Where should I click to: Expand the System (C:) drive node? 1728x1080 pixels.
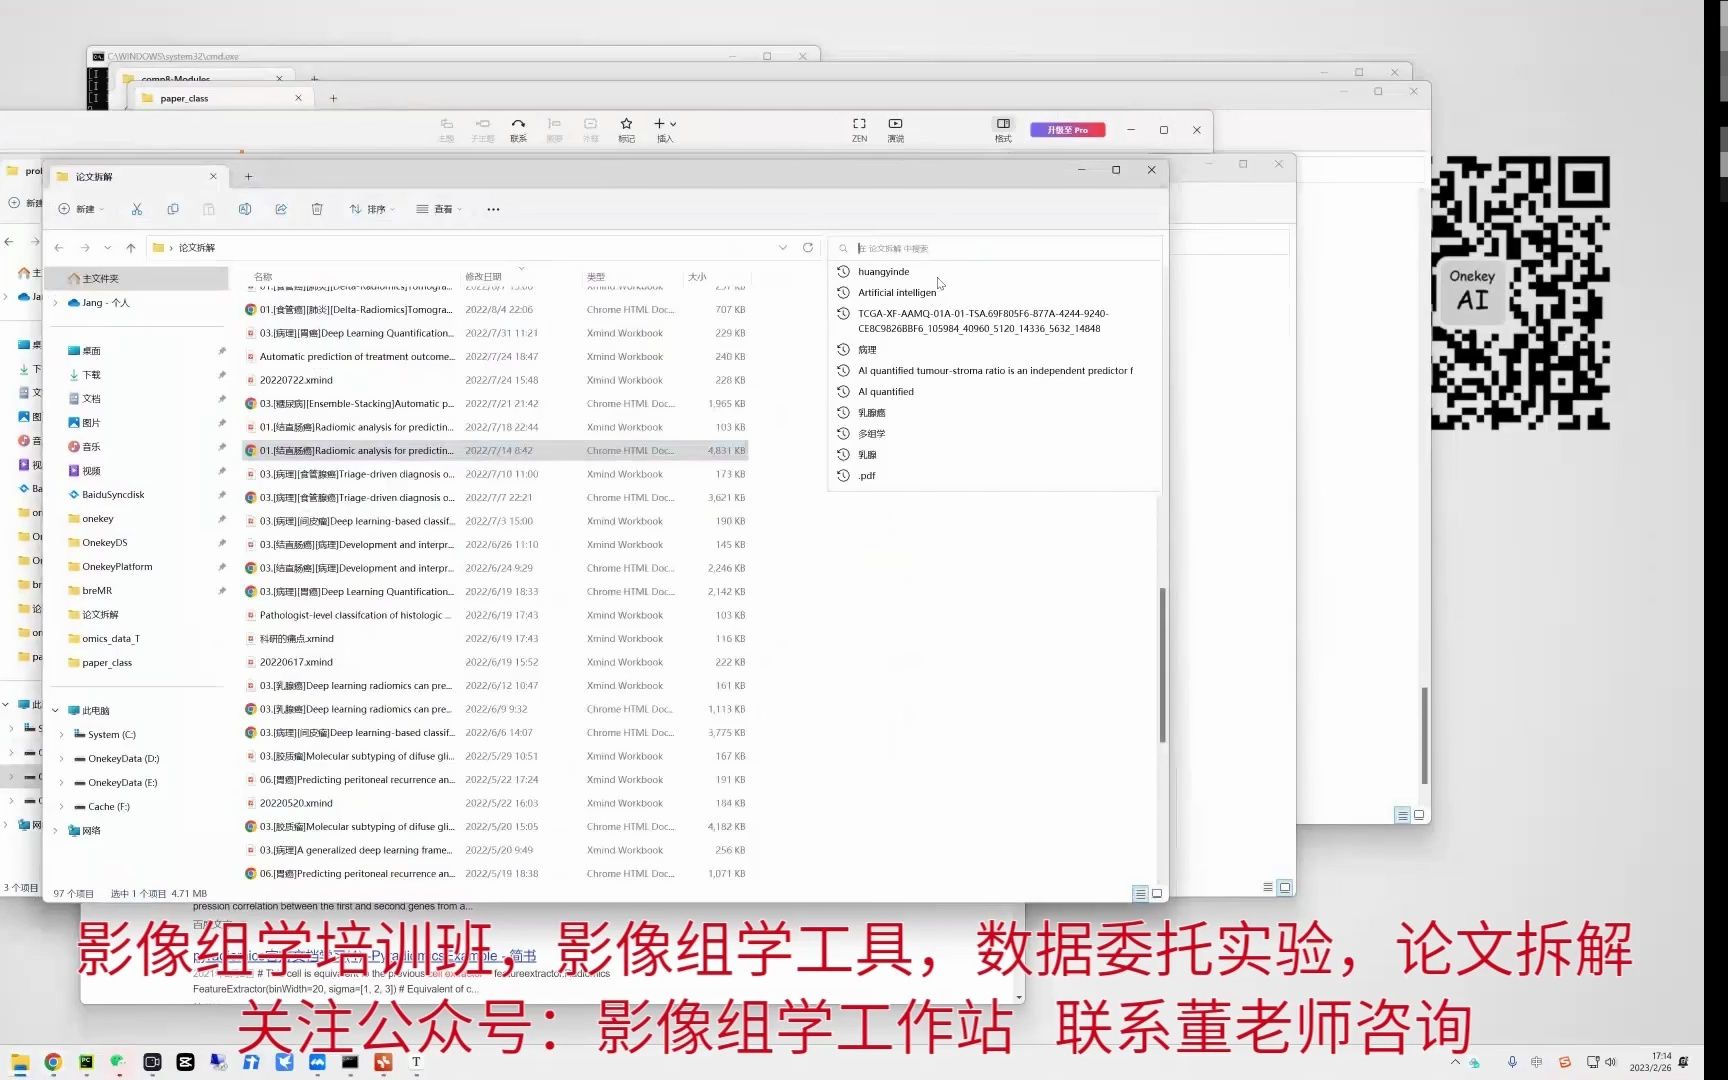click(x=61, y=735)
